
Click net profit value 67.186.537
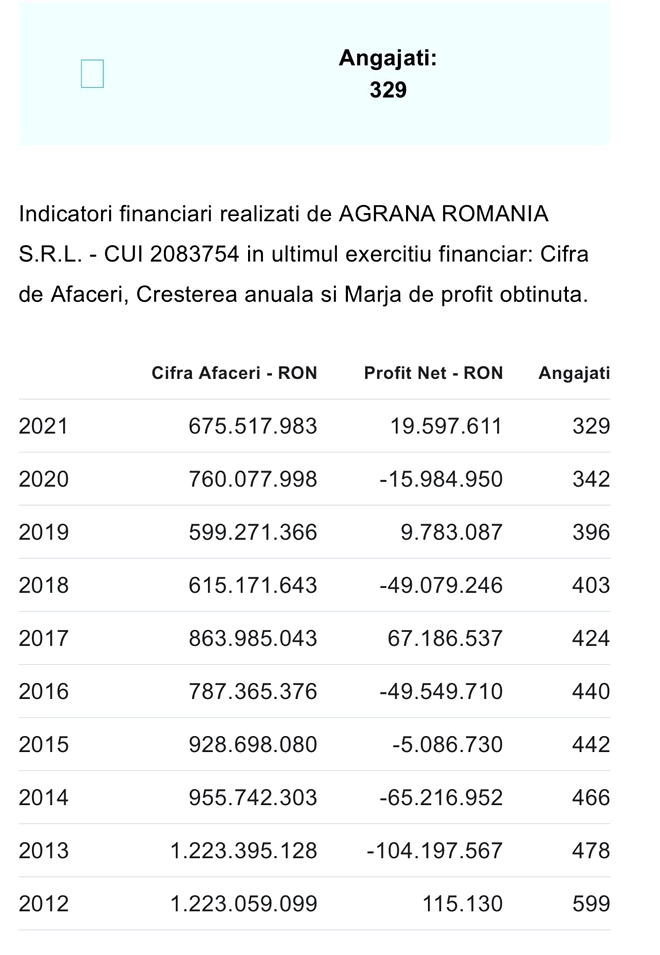coord(445,638)
